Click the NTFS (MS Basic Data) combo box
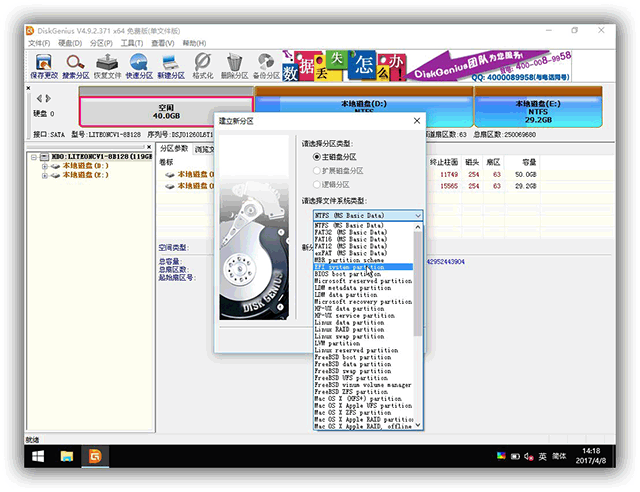This screenshot has height=492, width=640. click(x=367, y=215)
